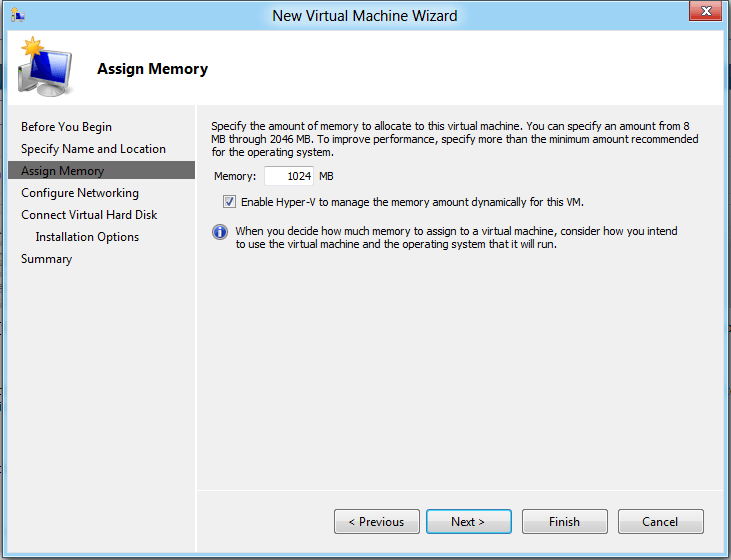Select the Installation Options sub-step
Image resolution: width=731 pixels, height=560 pixels.
(x=87, y=237)
